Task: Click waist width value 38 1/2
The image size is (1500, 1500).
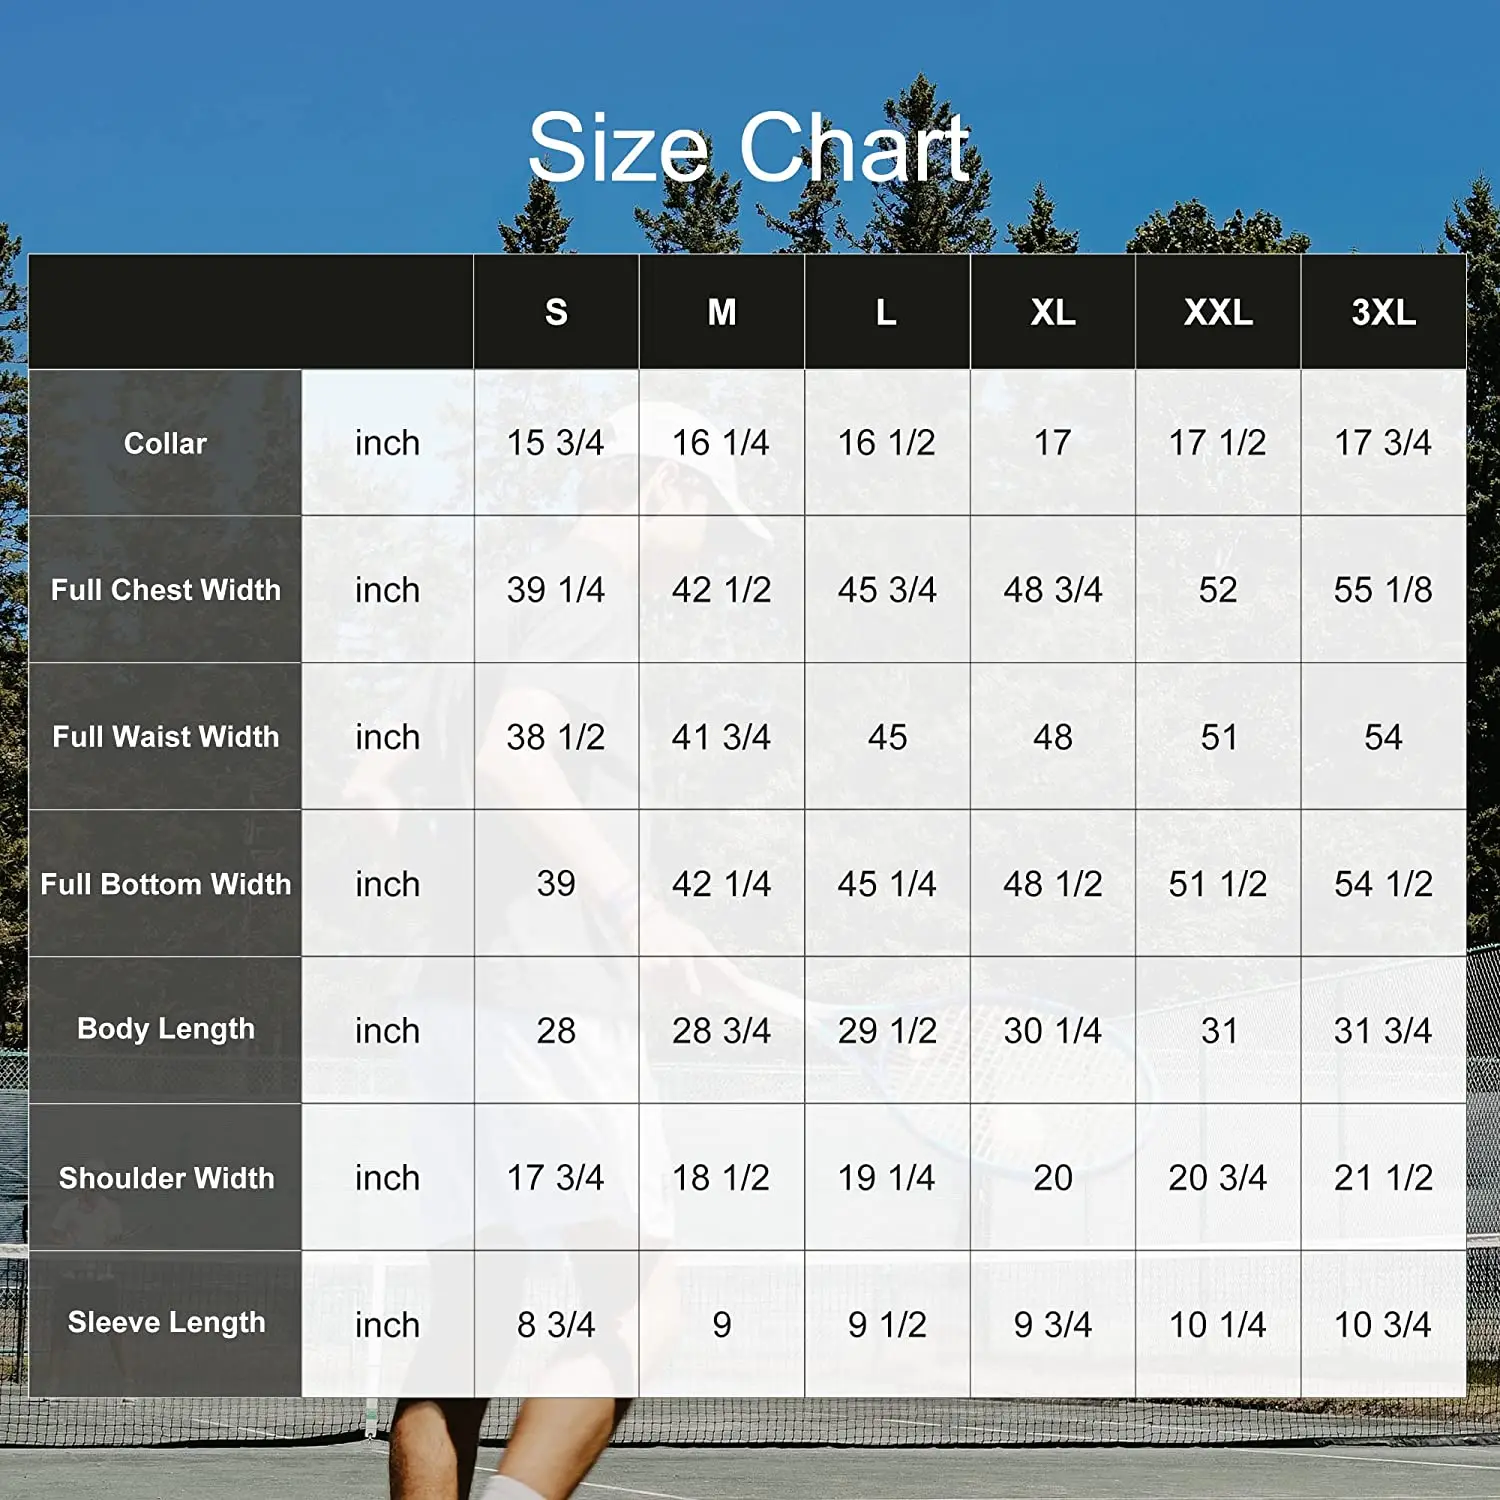Action: (556, 737)
